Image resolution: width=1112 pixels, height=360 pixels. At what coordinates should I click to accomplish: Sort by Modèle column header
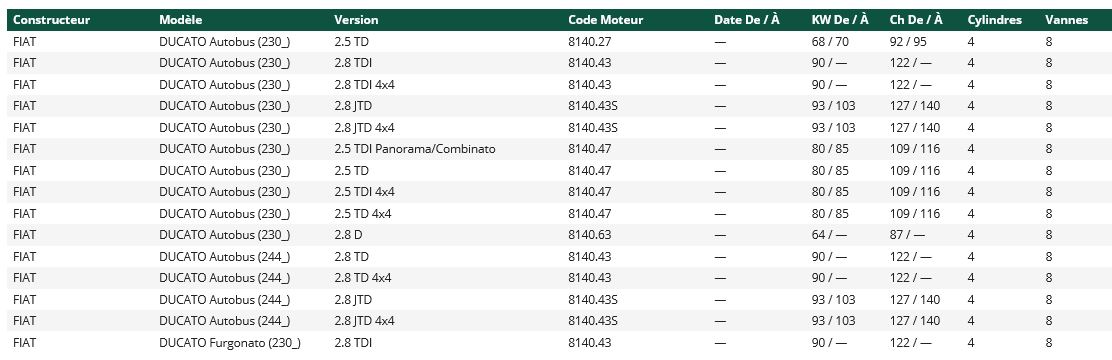coord(180,20)
